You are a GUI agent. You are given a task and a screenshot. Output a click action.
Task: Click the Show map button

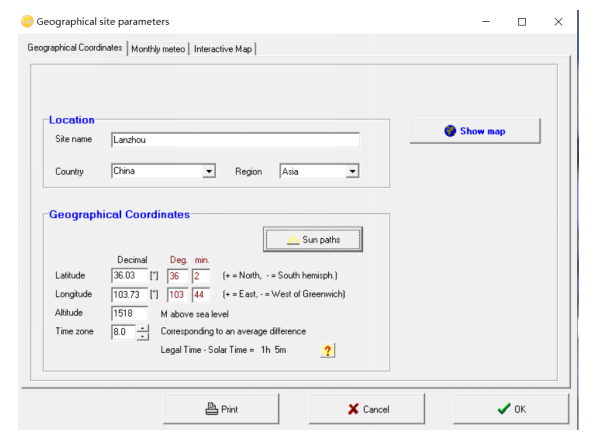475,131
